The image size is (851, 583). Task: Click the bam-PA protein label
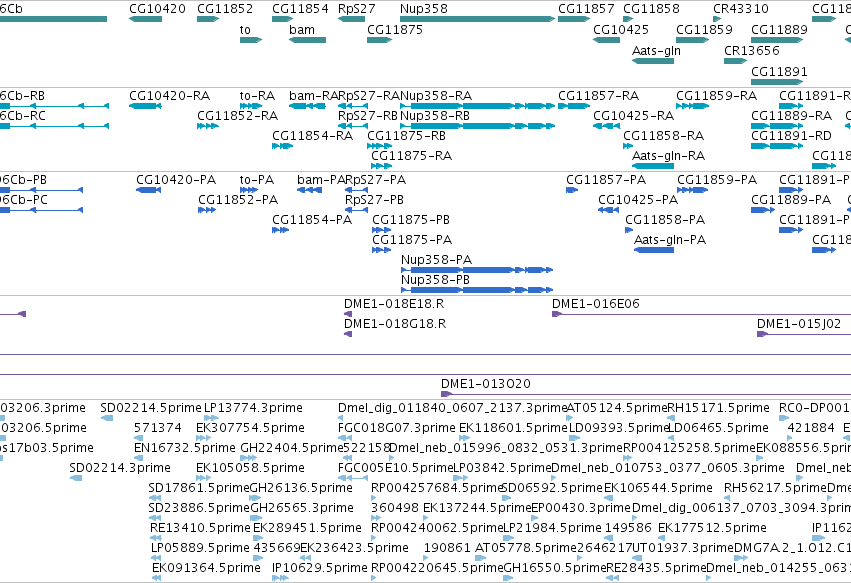click(x=321, y=180)
